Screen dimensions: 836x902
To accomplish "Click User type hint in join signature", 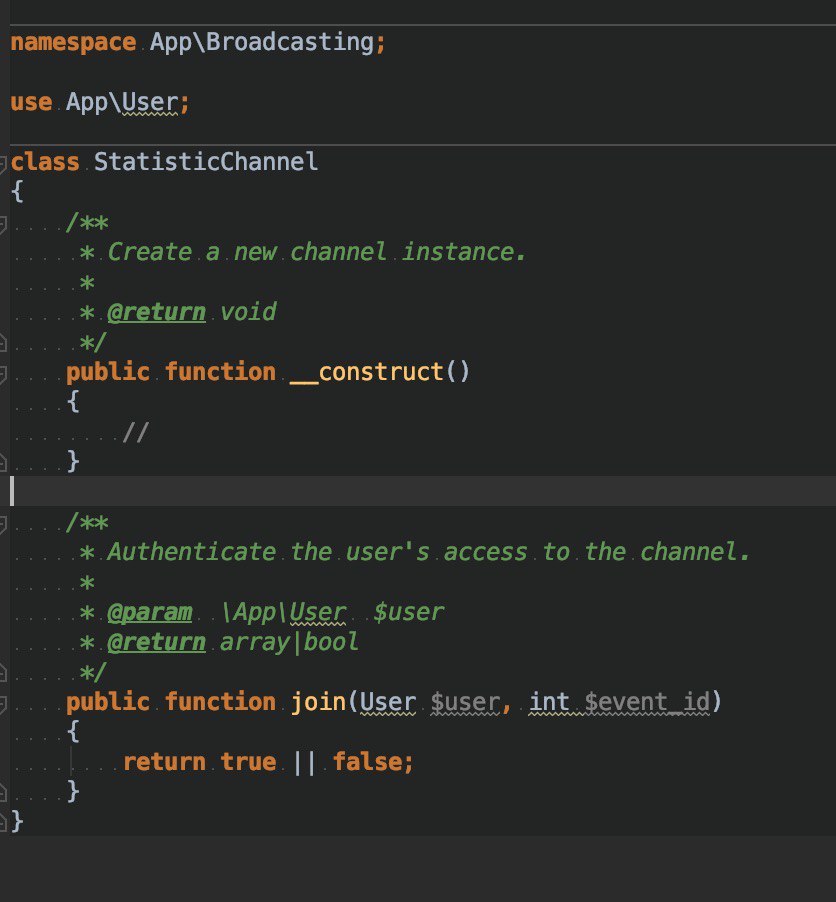I will coord(388,702).
